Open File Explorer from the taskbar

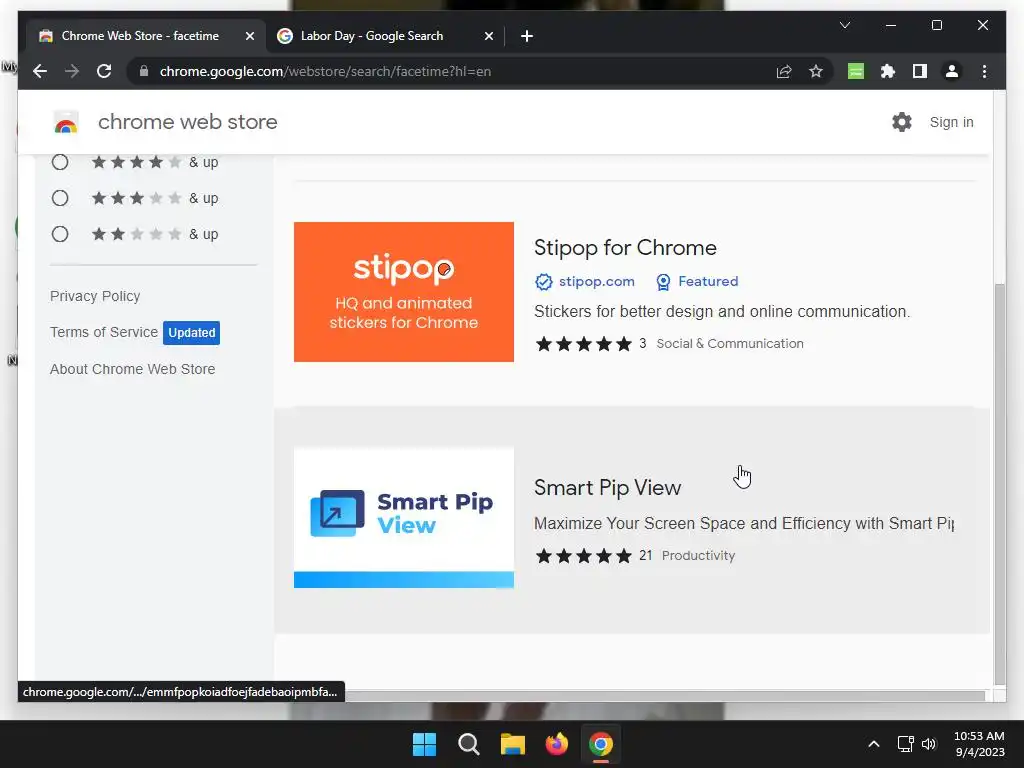[513, 744]
